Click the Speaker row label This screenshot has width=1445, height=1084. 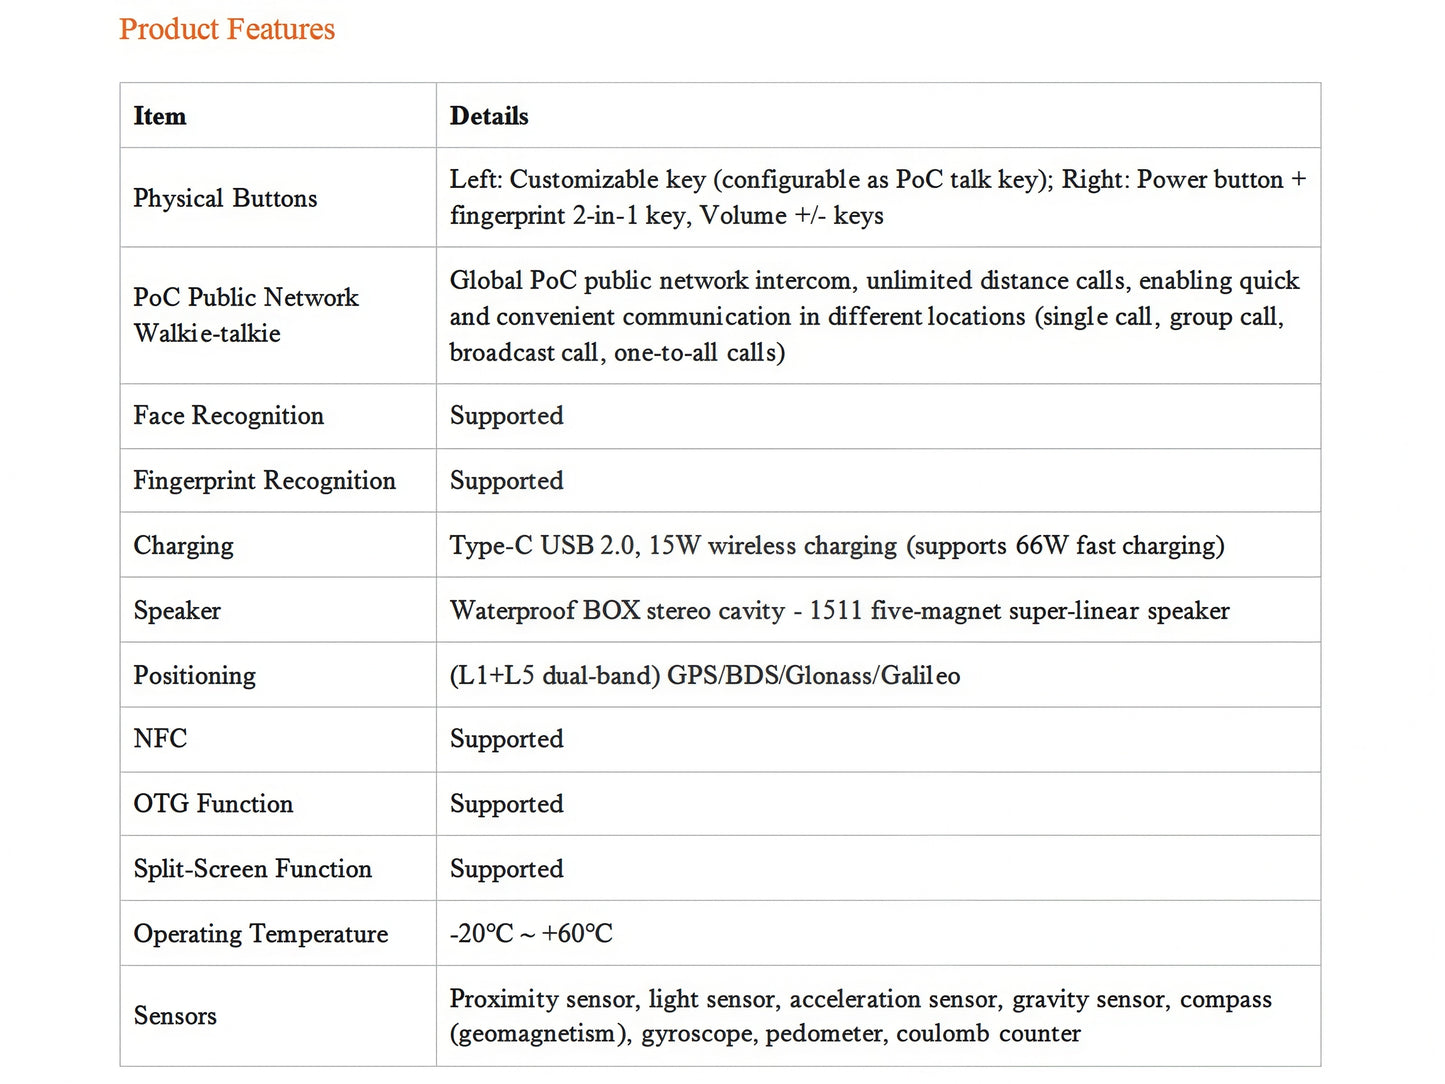tap(177, 611)
